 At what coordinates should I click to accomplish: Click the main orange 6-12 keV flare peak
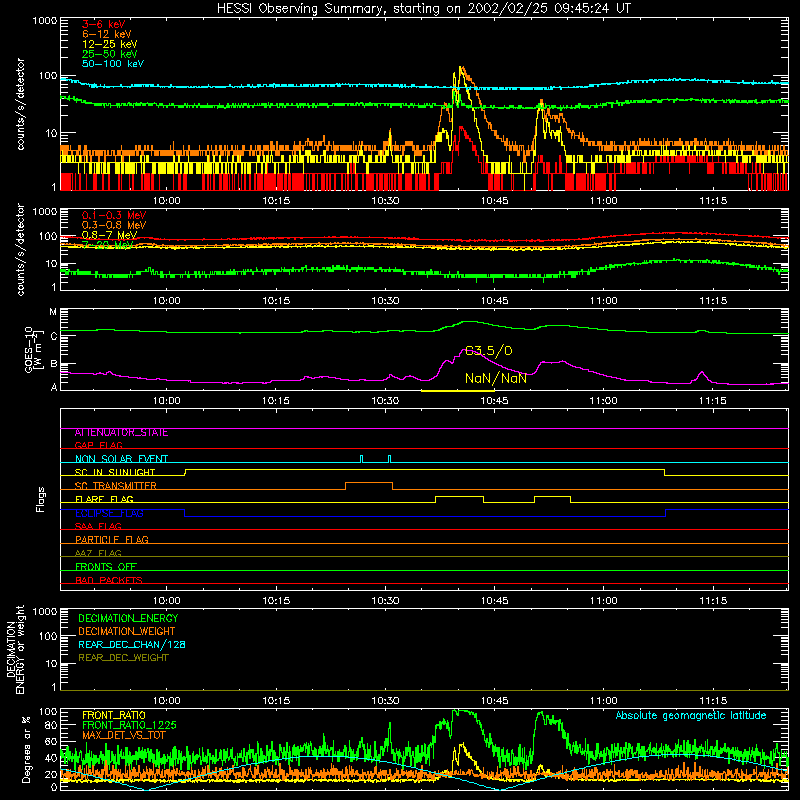pos(461,68)
